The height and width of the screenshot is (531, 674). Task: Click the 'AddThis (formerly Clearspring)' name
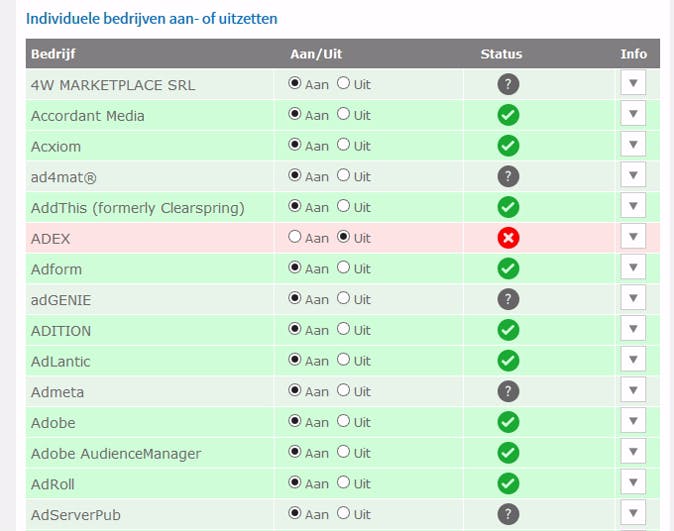tap(138, 208)
